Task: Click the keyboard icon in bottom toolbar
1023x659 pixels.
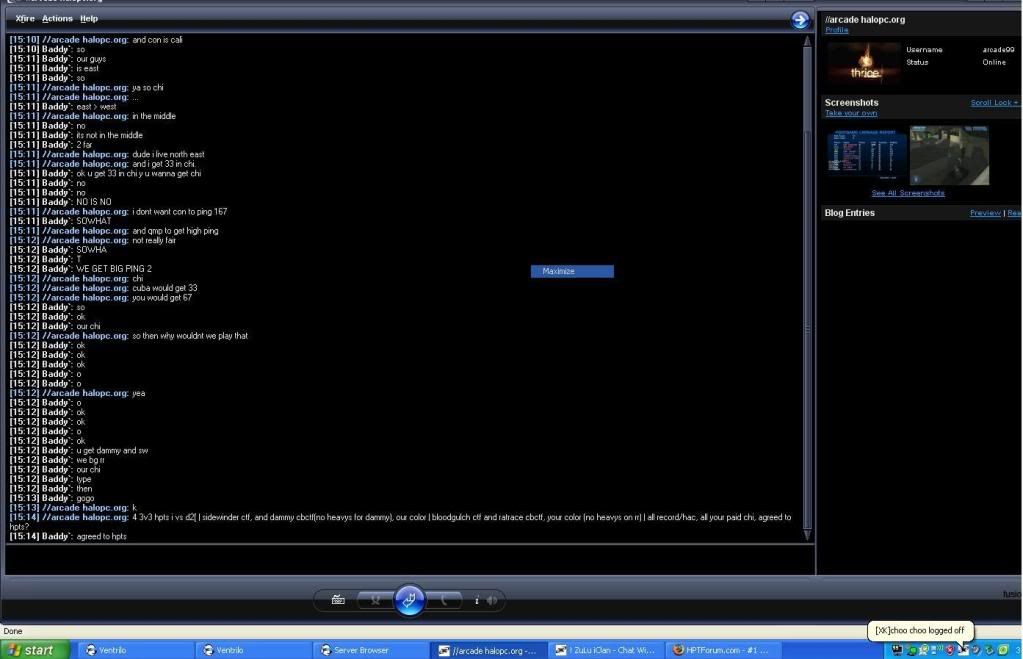Action: click(x=339, y=600)
